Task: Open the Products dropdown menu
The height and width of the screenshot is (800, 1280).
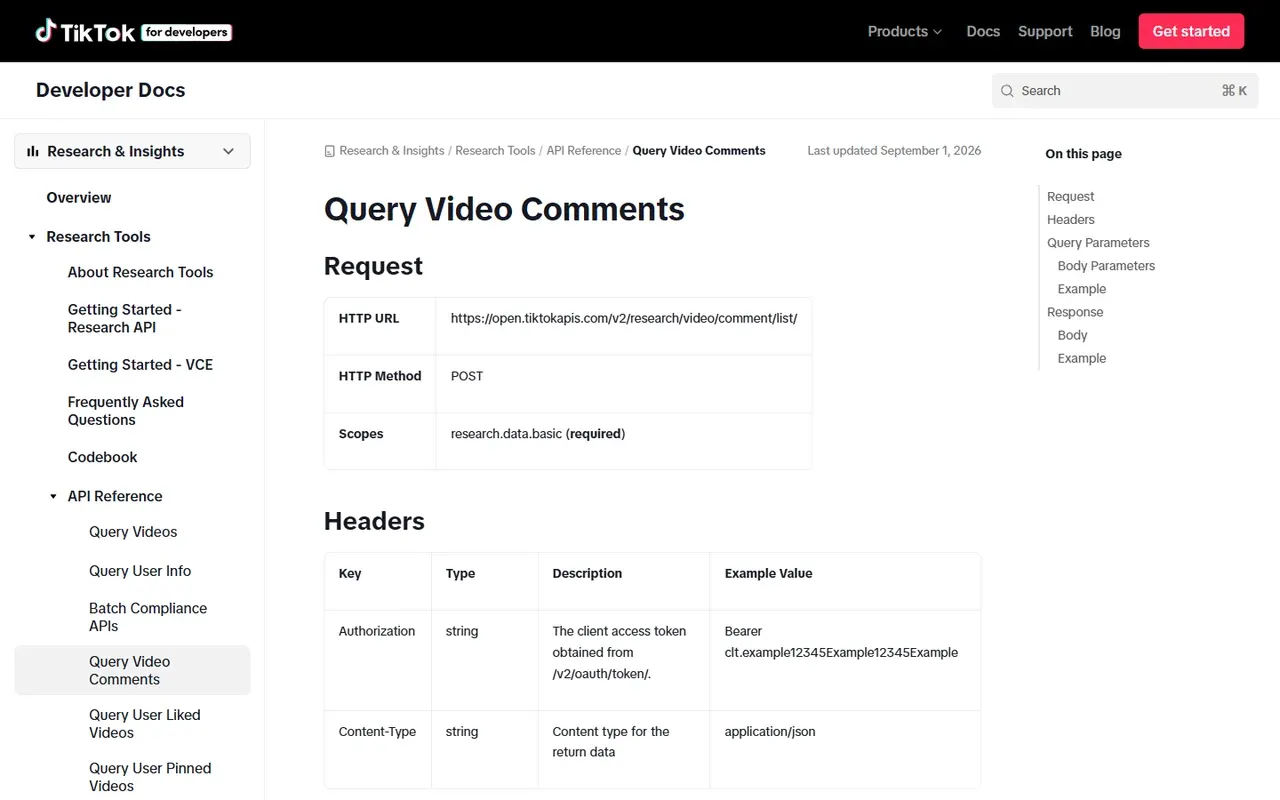Action: [x=905, y=31]
